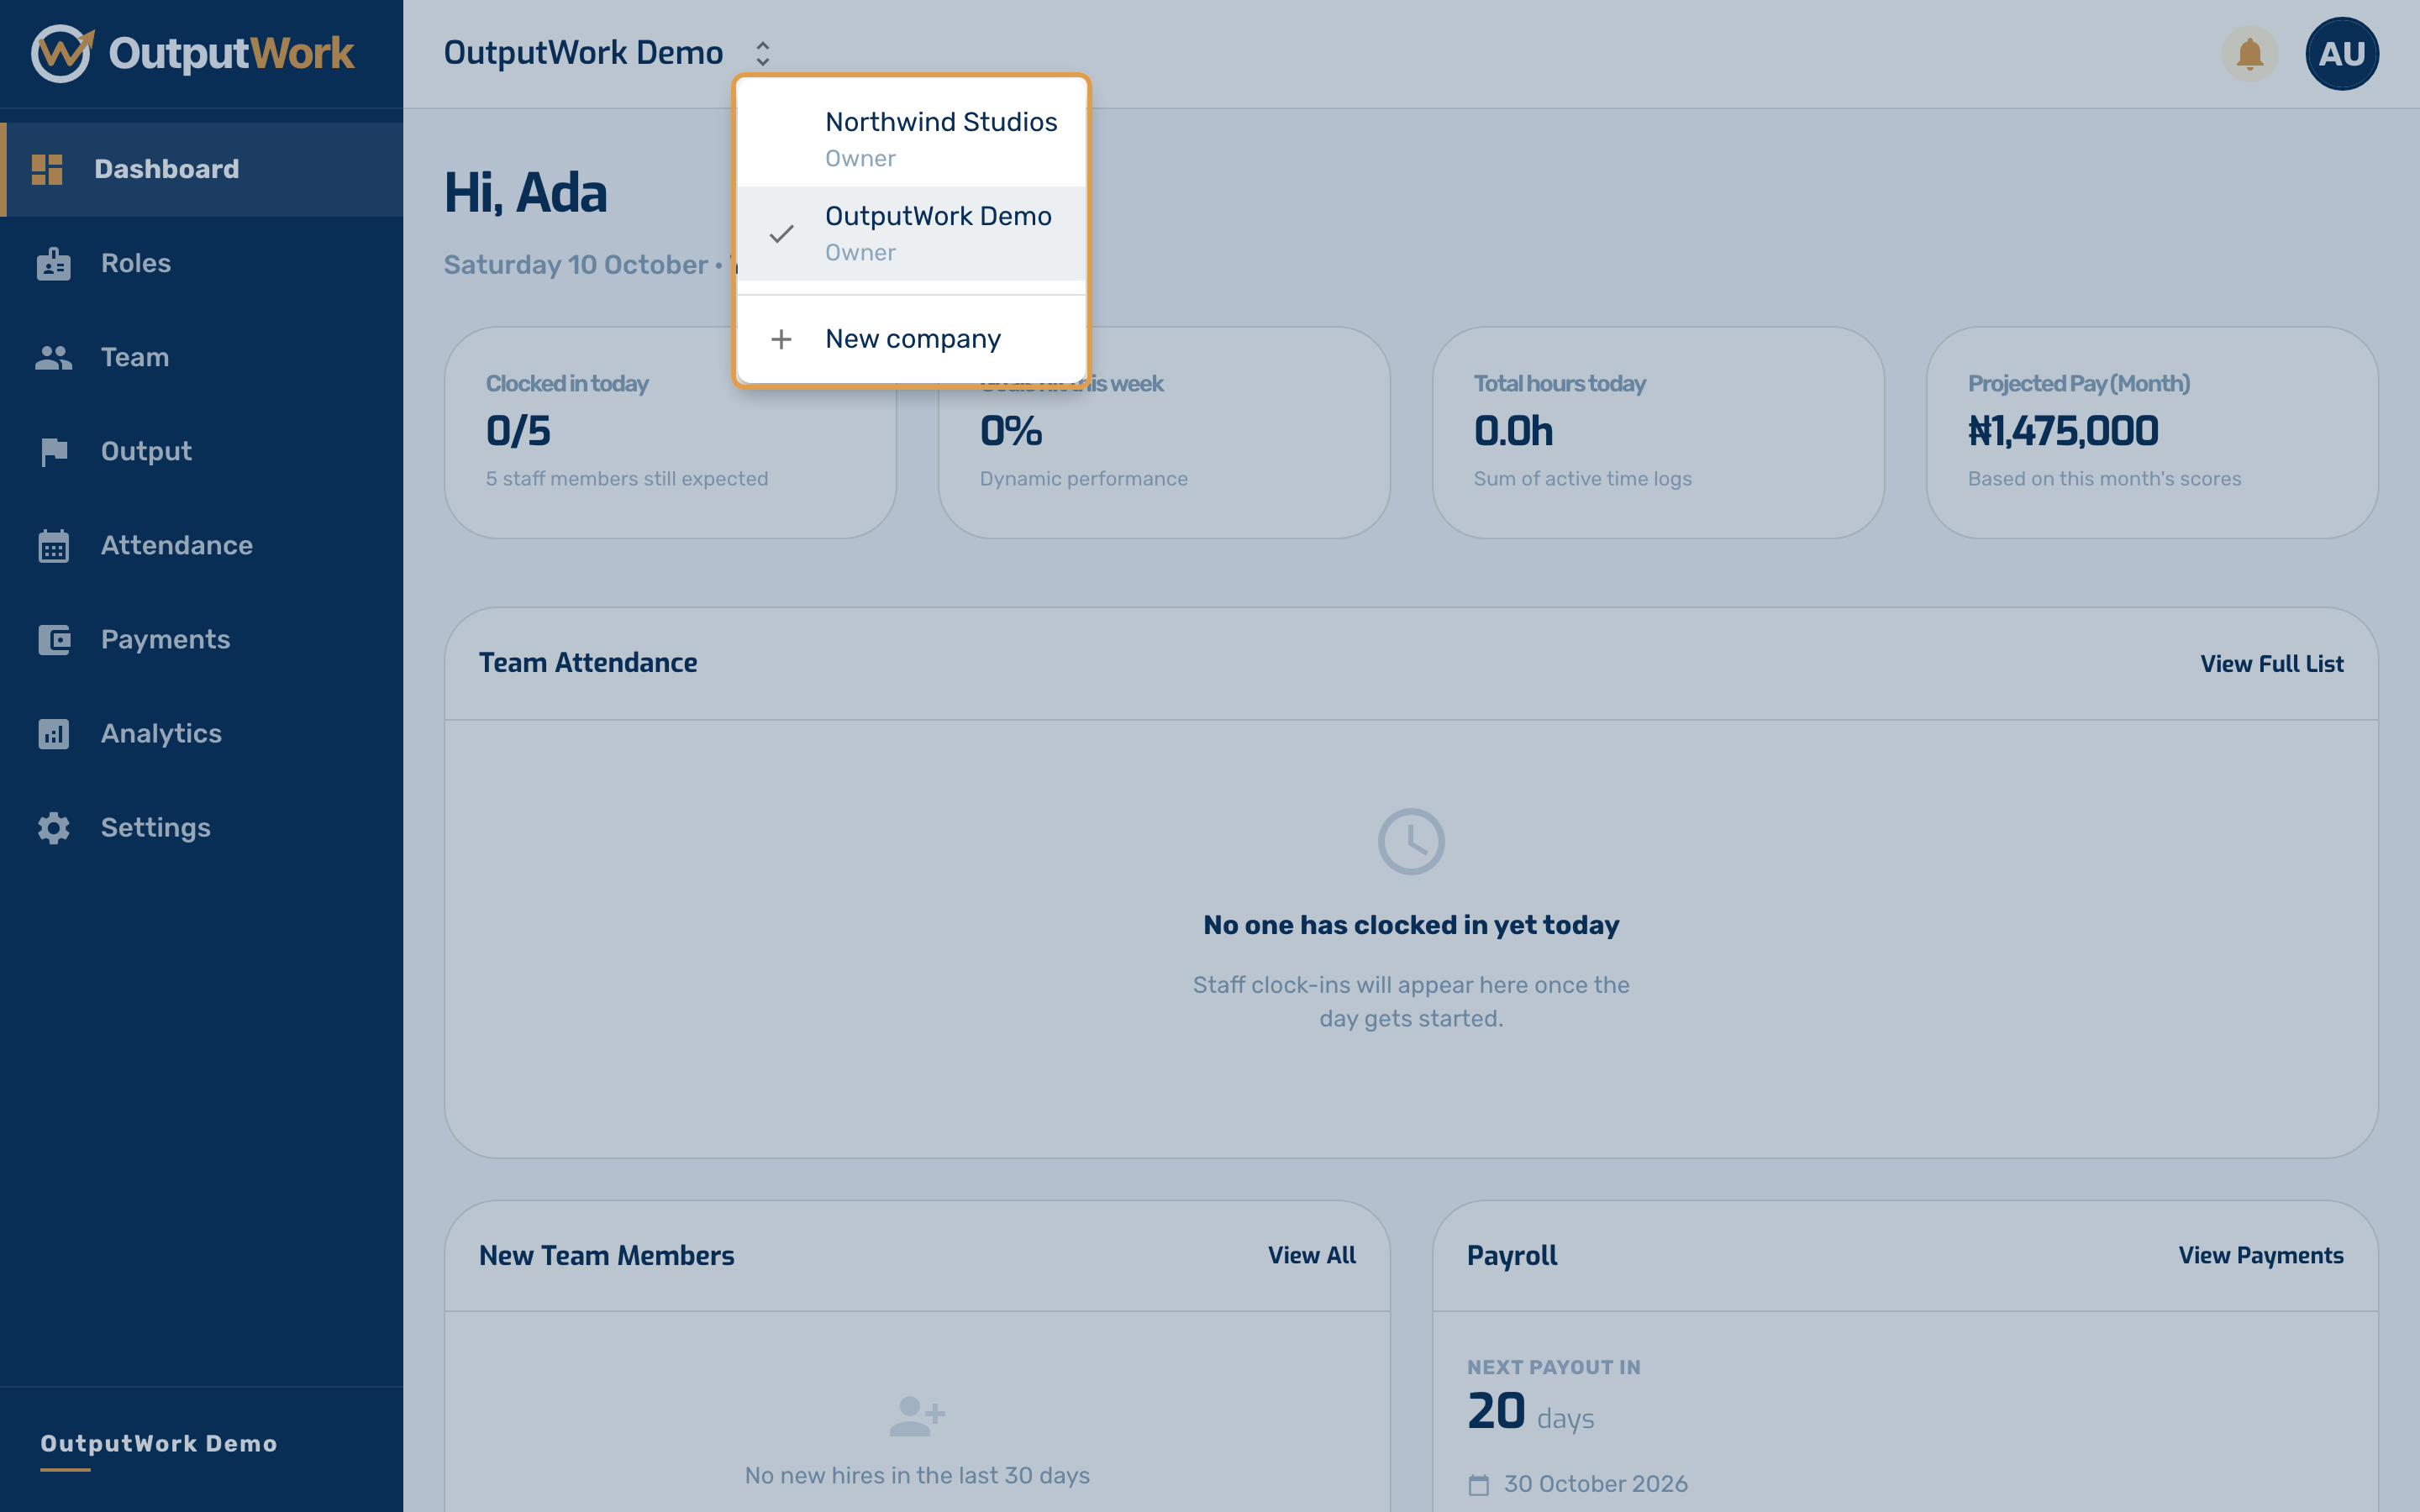This screenshot has width=2420, height=1512.
Task: Open the Settings gear icon
Action: click(54, 828)
